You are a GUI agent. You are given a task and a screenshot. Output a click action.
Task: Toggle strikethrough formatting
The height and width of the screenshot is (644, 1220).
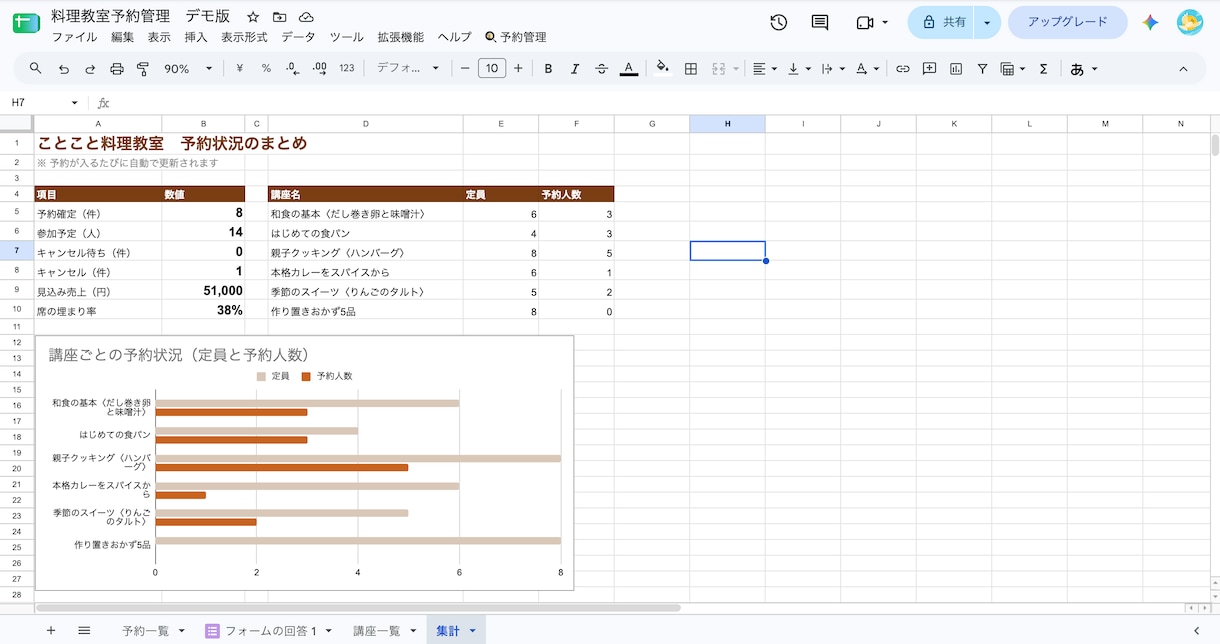[601, 69]
